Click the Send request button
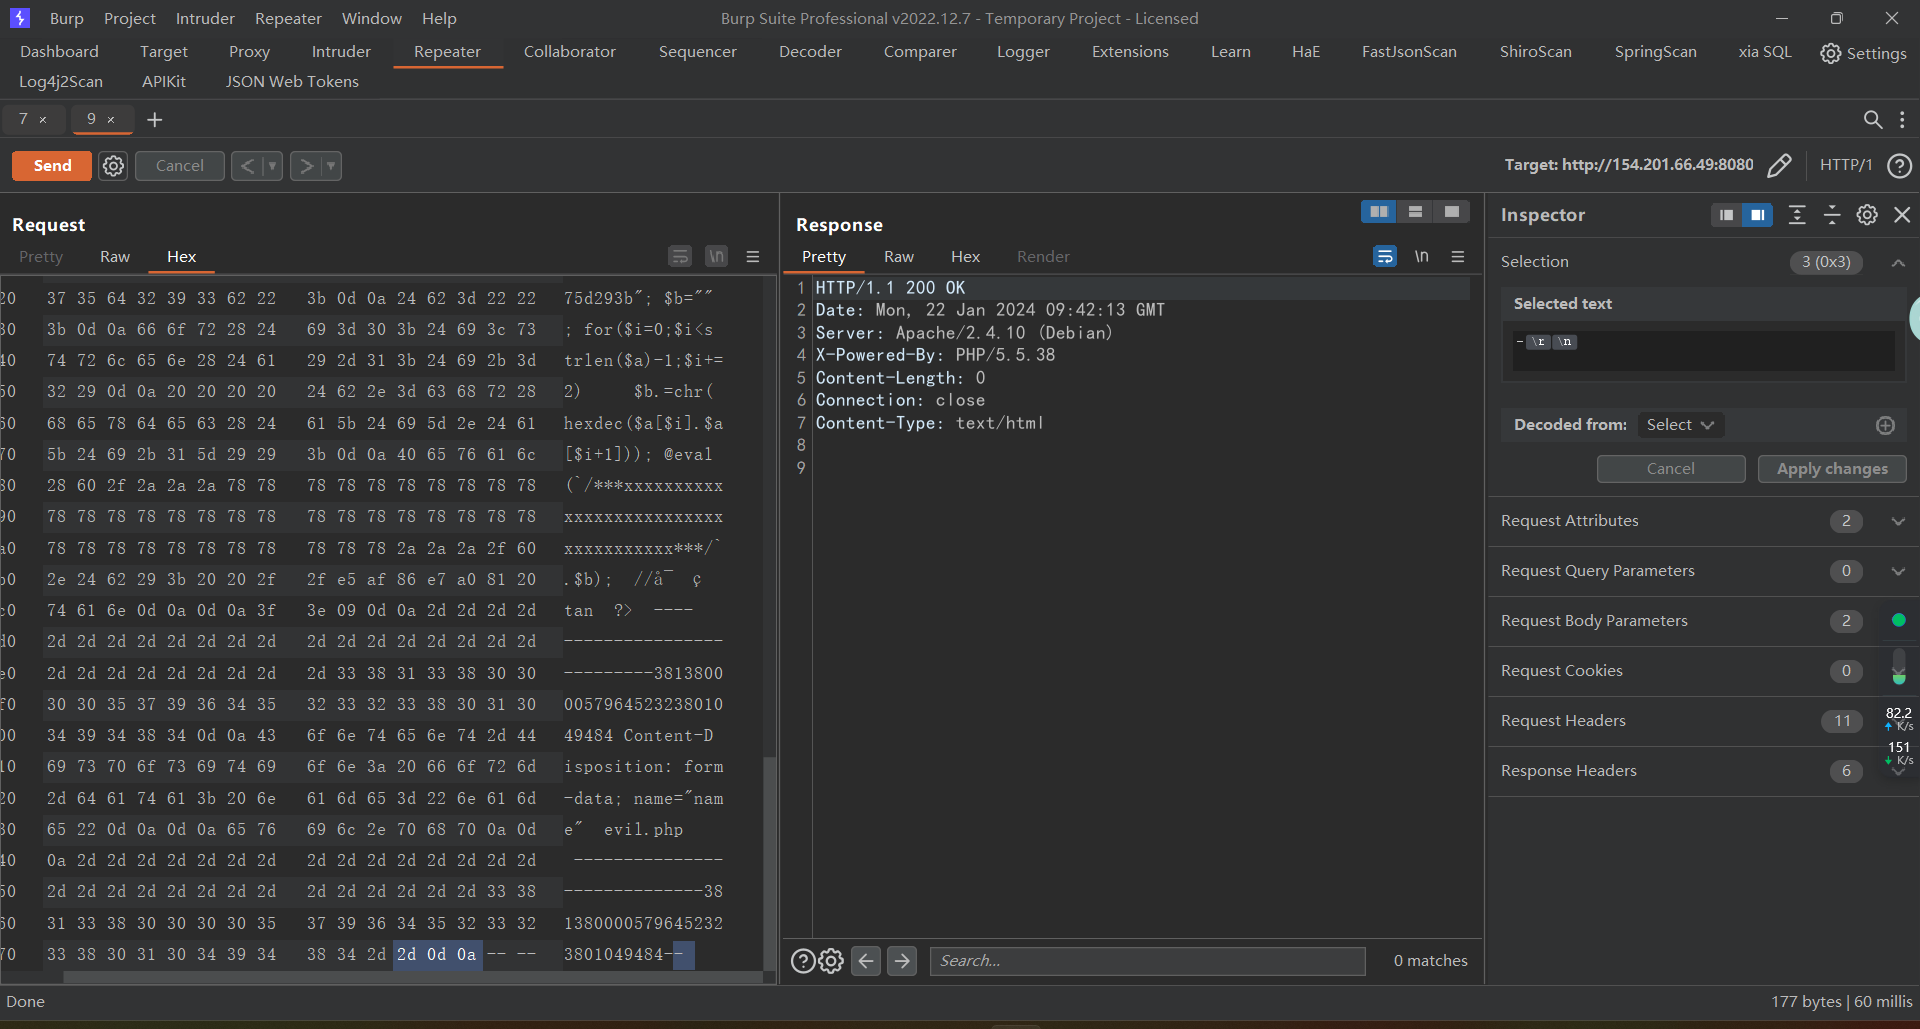The height and width of the screenshot is (1029, 1920). 52,166
